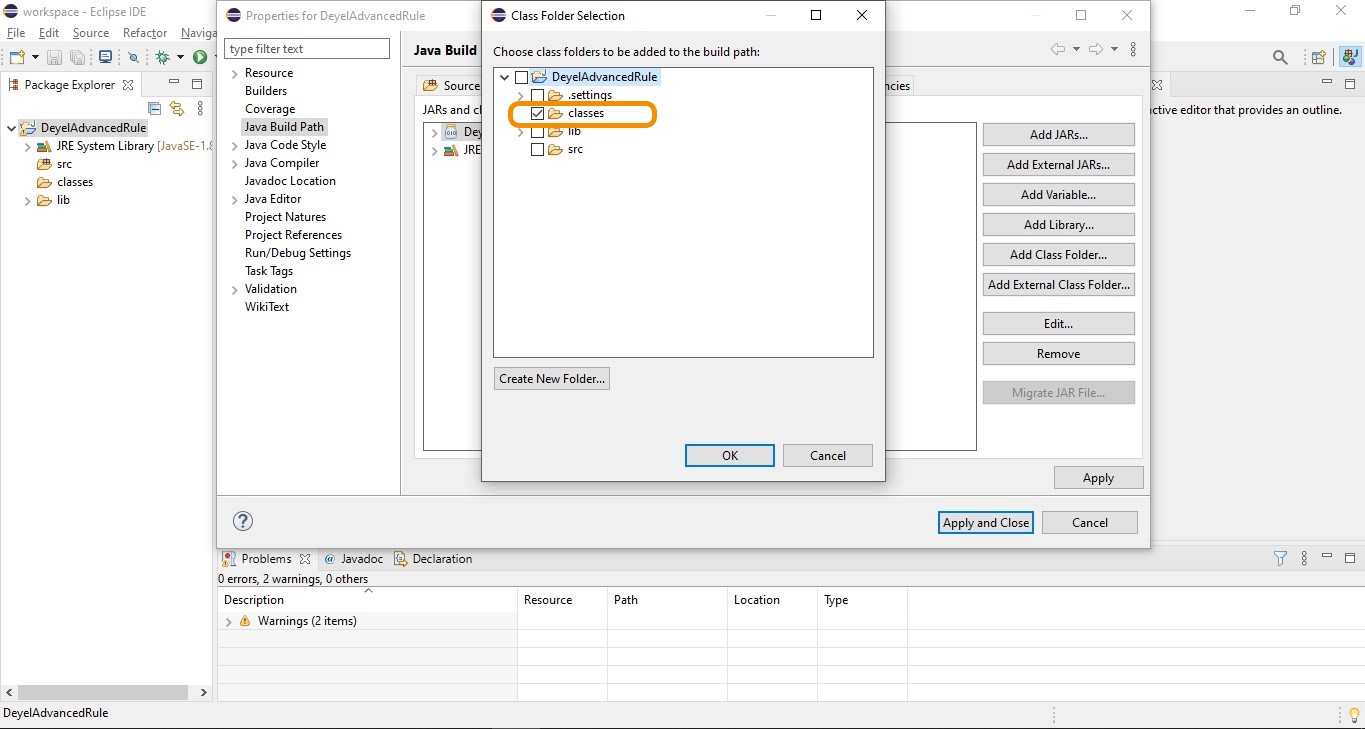Click the Add Class Folder button
This screenshot has width=1365, height=729.
coord(1059,254)
